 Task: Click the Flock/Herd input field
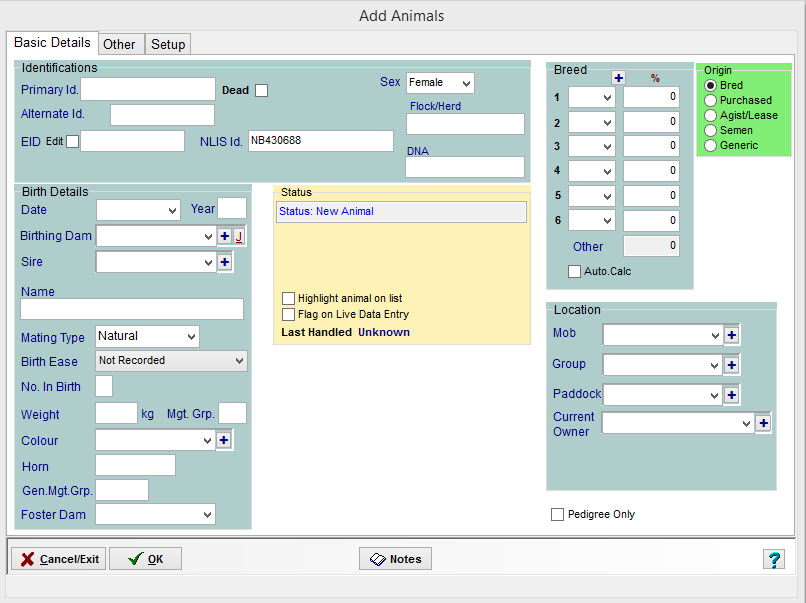coord(465,124)
